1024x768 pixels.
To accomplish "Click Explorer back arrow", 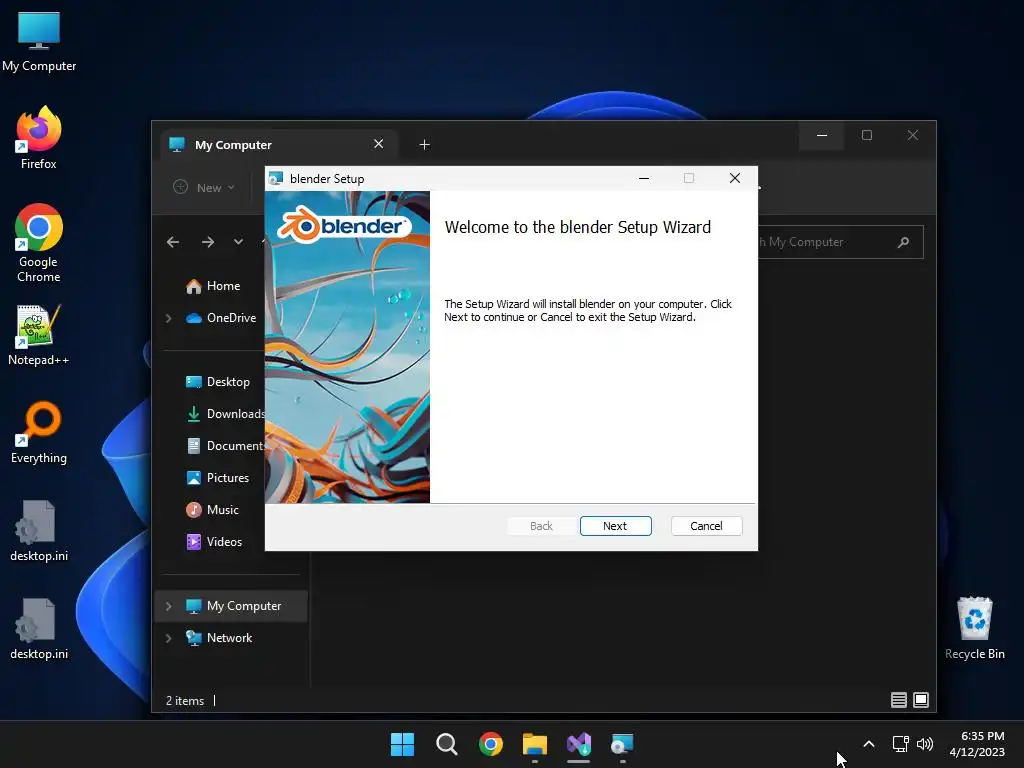I will point(173,242).
